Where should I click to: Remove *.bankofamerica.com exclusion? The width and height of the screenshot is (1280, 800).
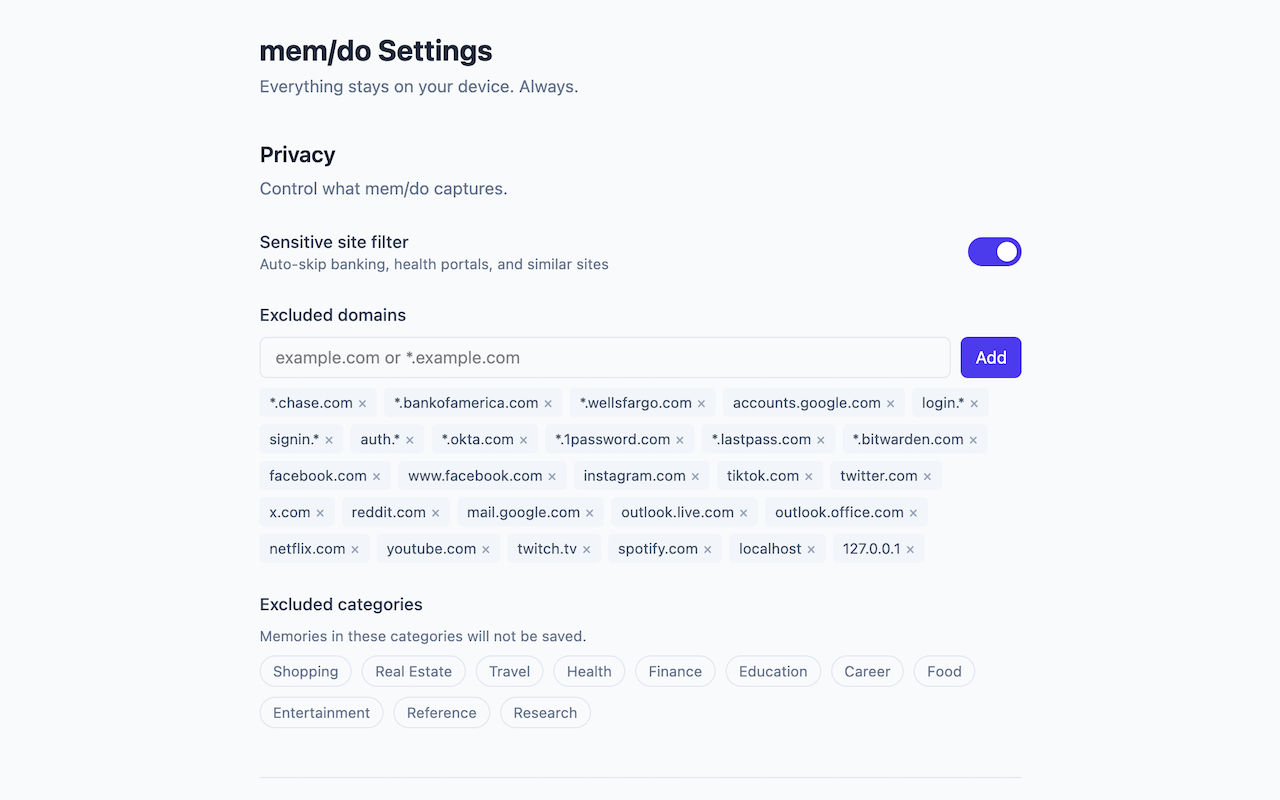click(x=547, y=402)
